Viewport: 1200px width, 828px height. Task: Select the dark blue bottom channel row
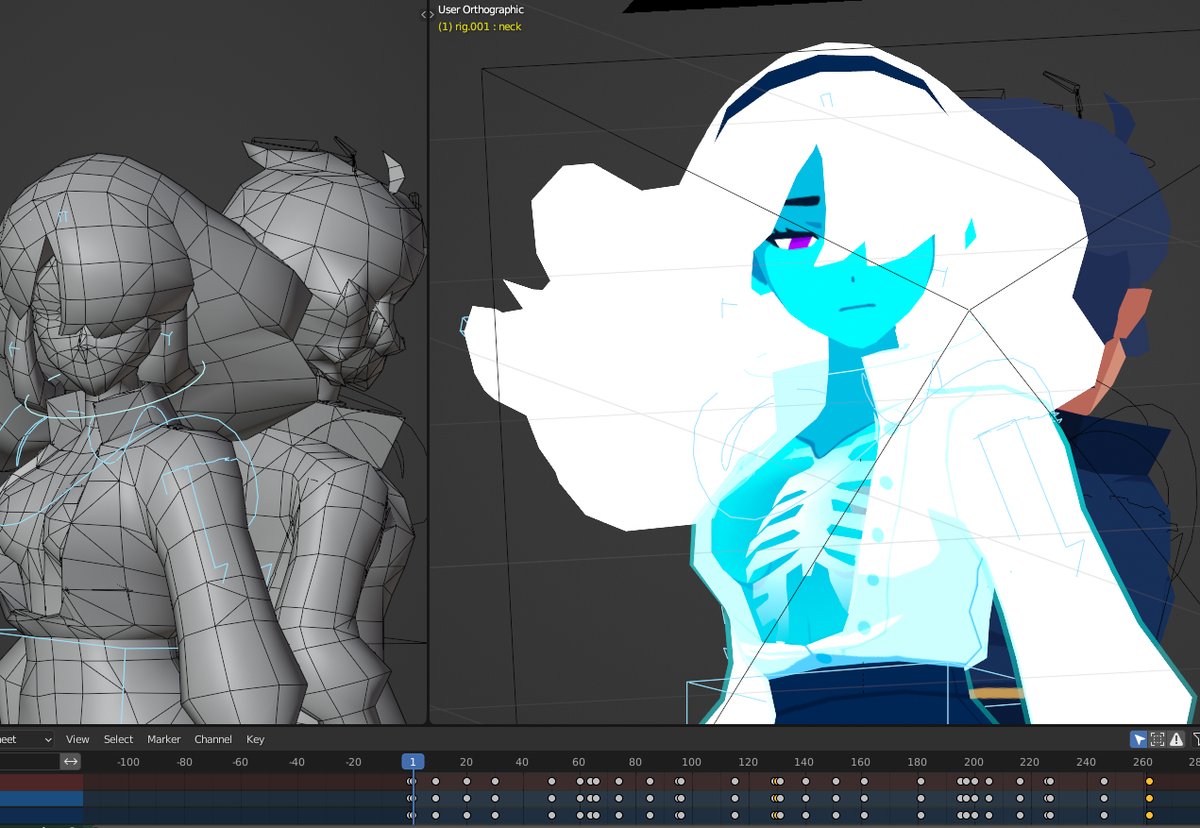(41, 815)
